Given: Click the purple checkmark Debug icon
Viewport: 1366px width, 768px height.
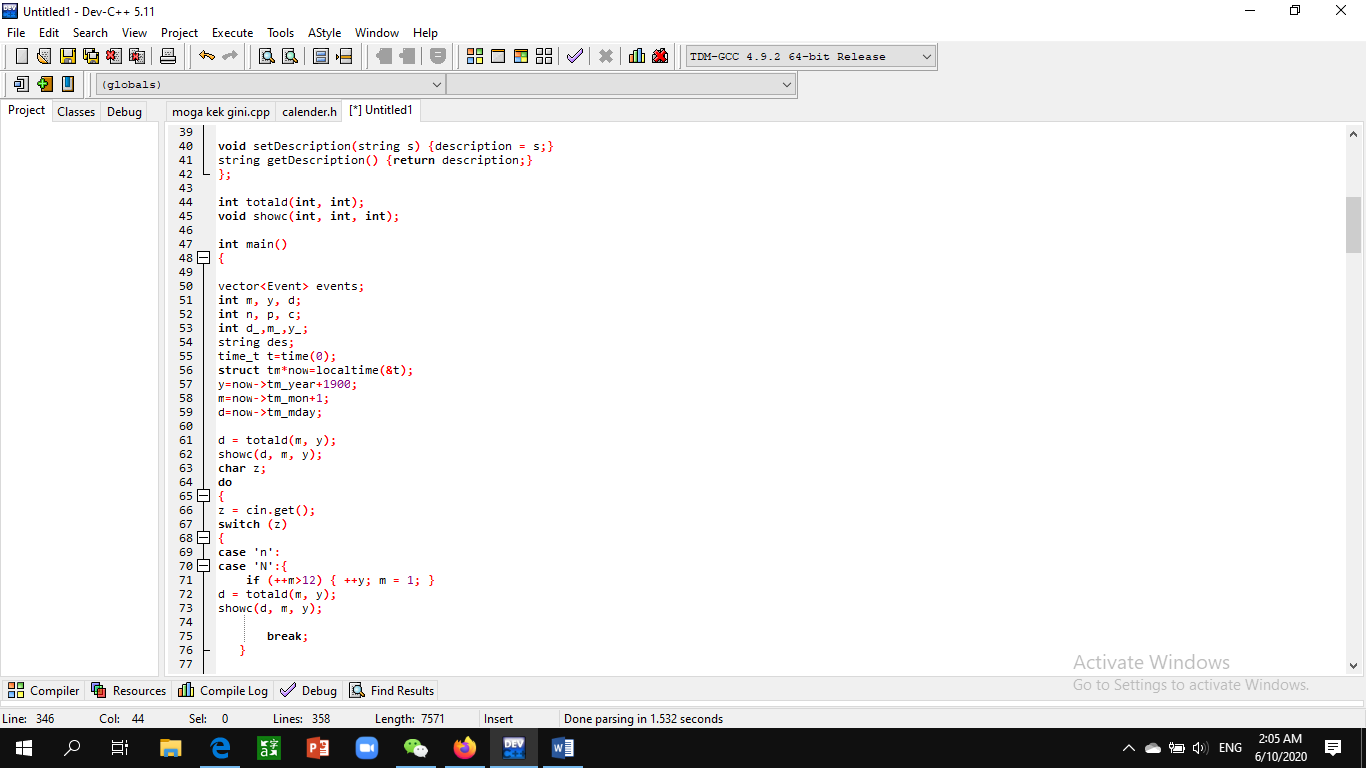Looking at the screenshot, I should click(x=574, y=56).
